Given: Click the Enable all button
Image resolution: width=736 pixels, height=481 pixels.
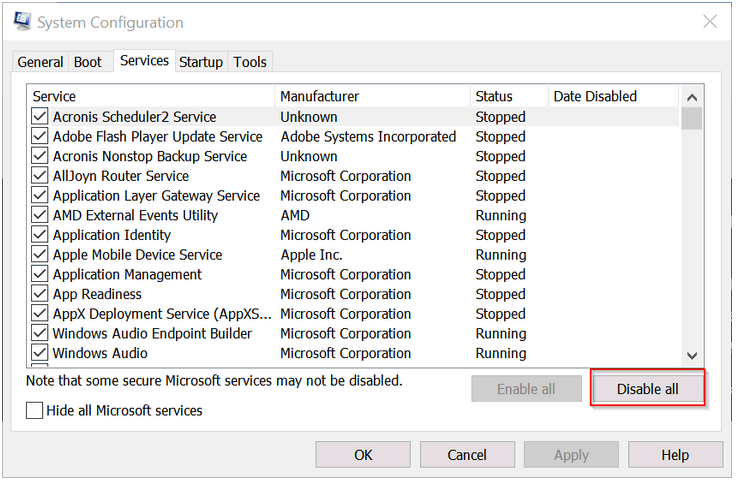Looking at the screenshot, I should point(526,389).
